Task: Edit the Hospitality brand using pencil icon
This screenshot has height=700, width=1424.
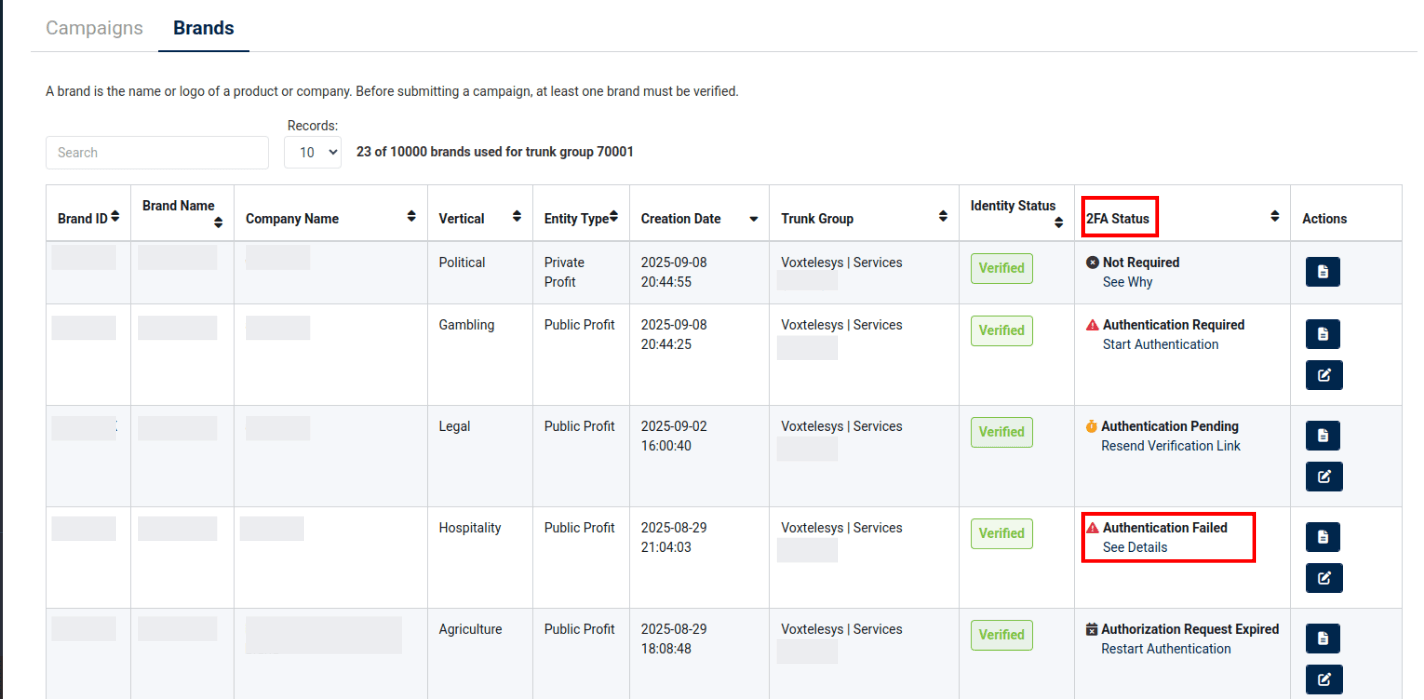Action: click(1323, 577)
